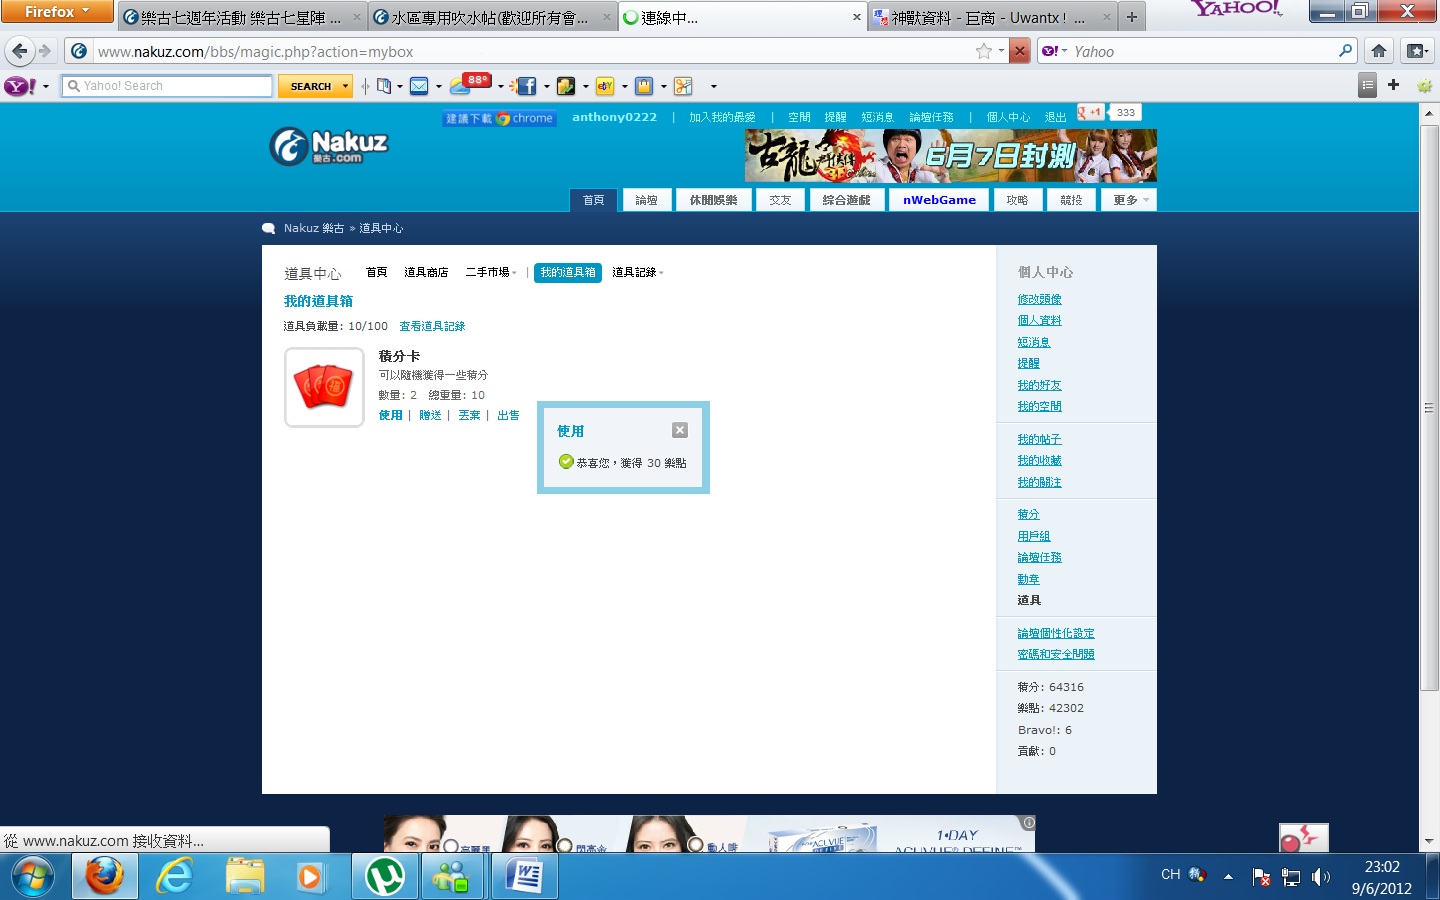Bookmark this page with the star icon
The width and height of the screenshot is (1440, 900).
[984, 51]
